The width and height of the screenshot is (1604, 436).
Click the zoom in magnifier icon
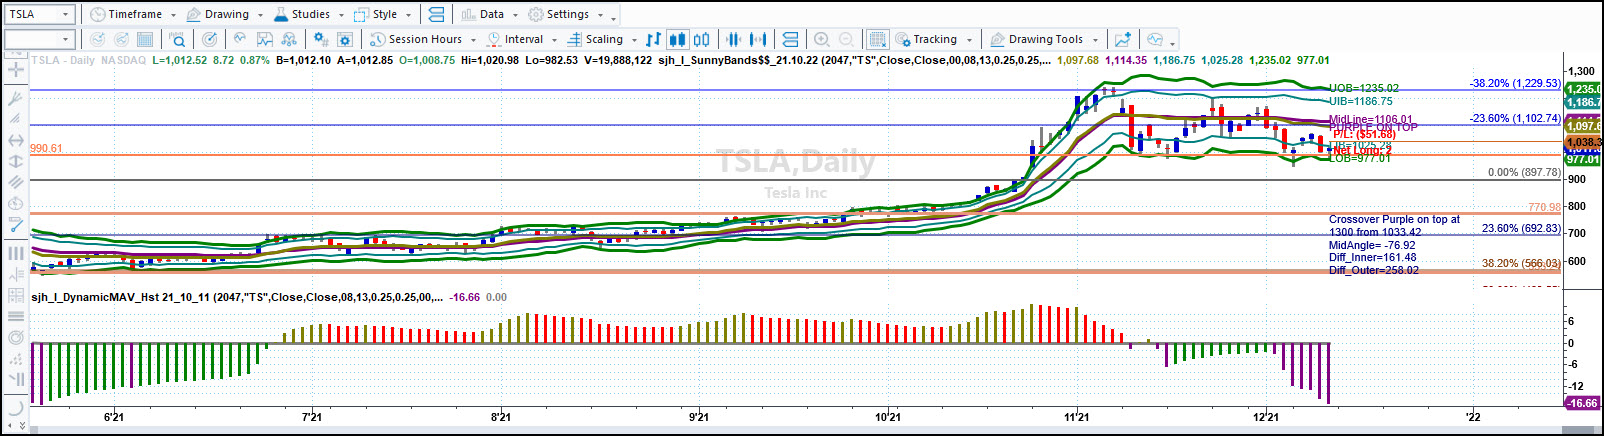coord(822,39)
